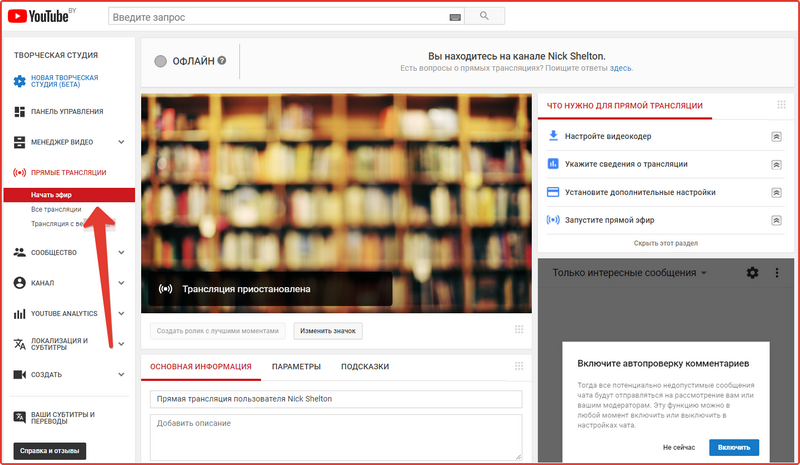Open Новая Творческая студия (бета) link
Viewport: 800px width, 465px height.
(x=64, y=81)
